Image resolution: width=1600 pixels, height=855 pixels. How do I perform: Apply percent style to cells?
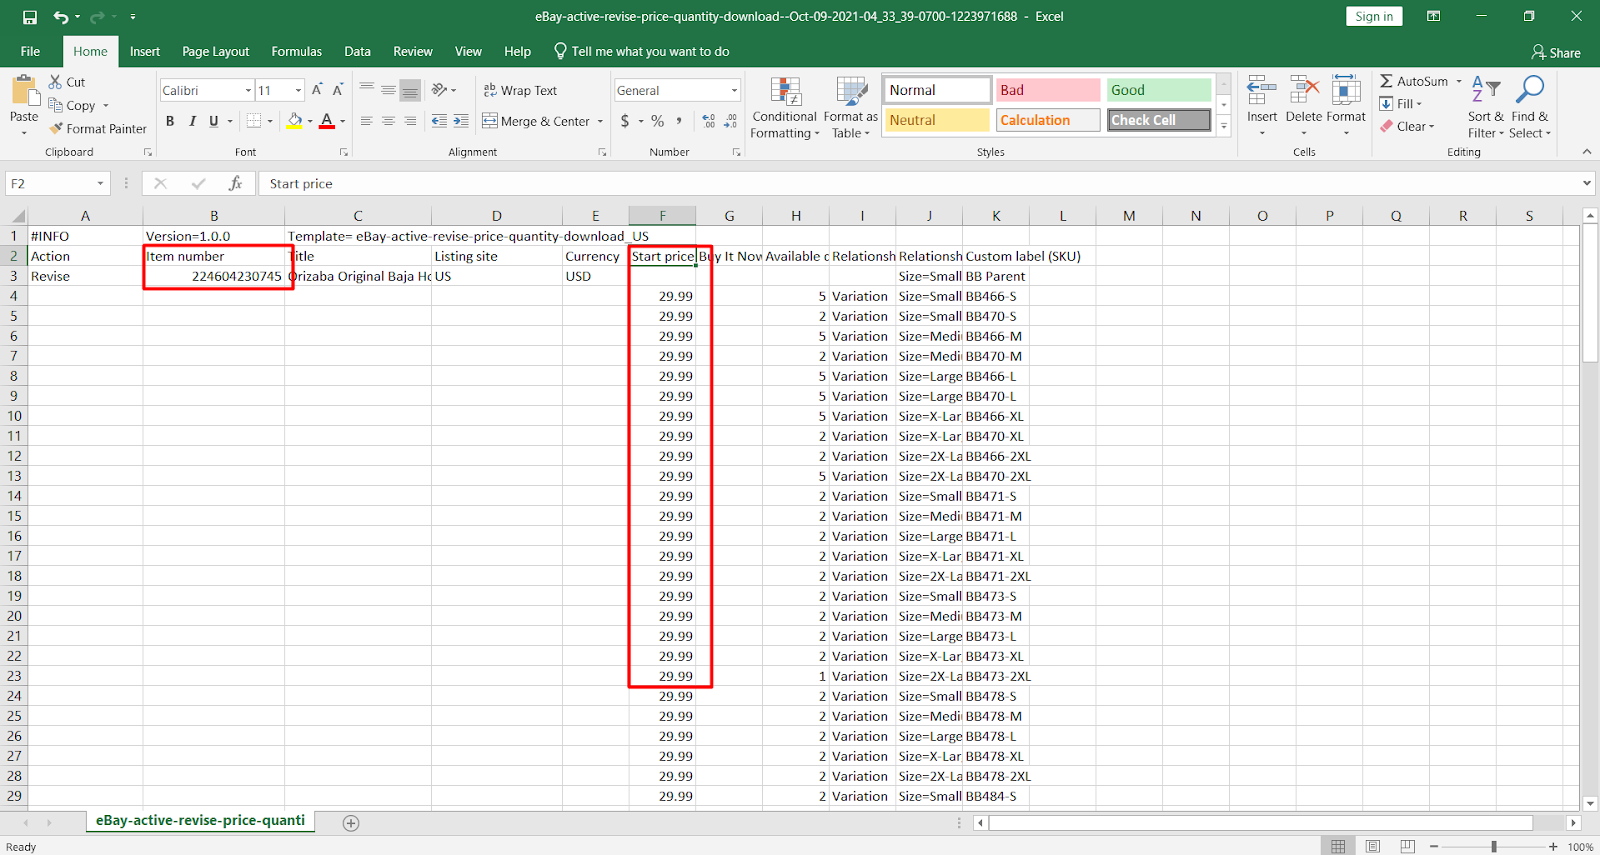point(657,121)
